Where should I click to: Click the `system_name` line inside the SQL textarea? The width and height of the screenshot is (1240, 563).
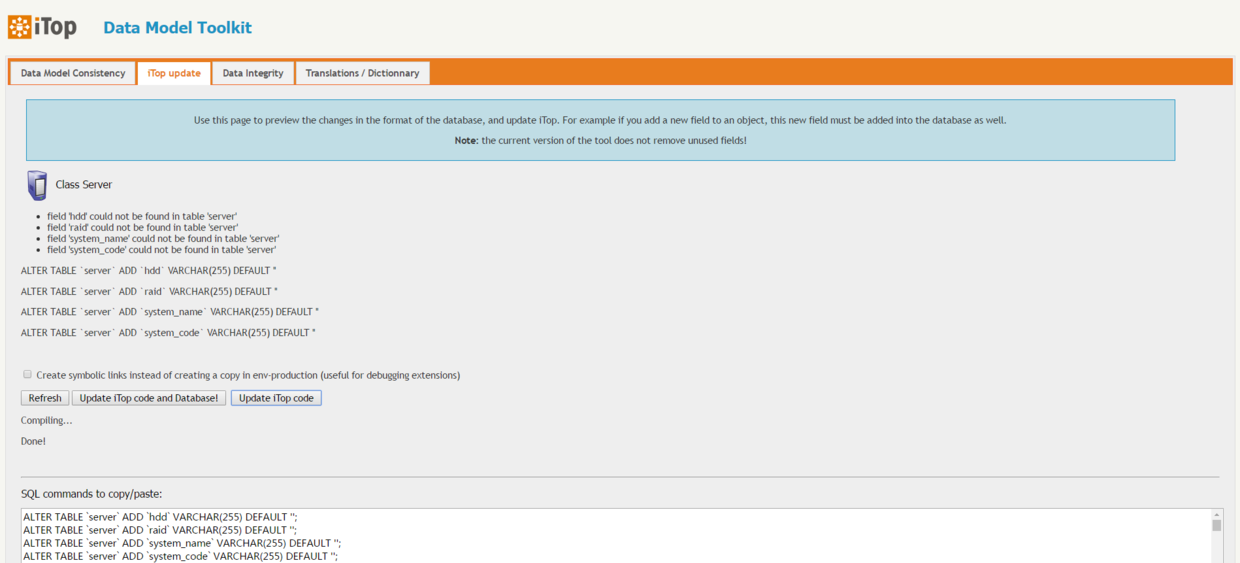click(182, 543)
